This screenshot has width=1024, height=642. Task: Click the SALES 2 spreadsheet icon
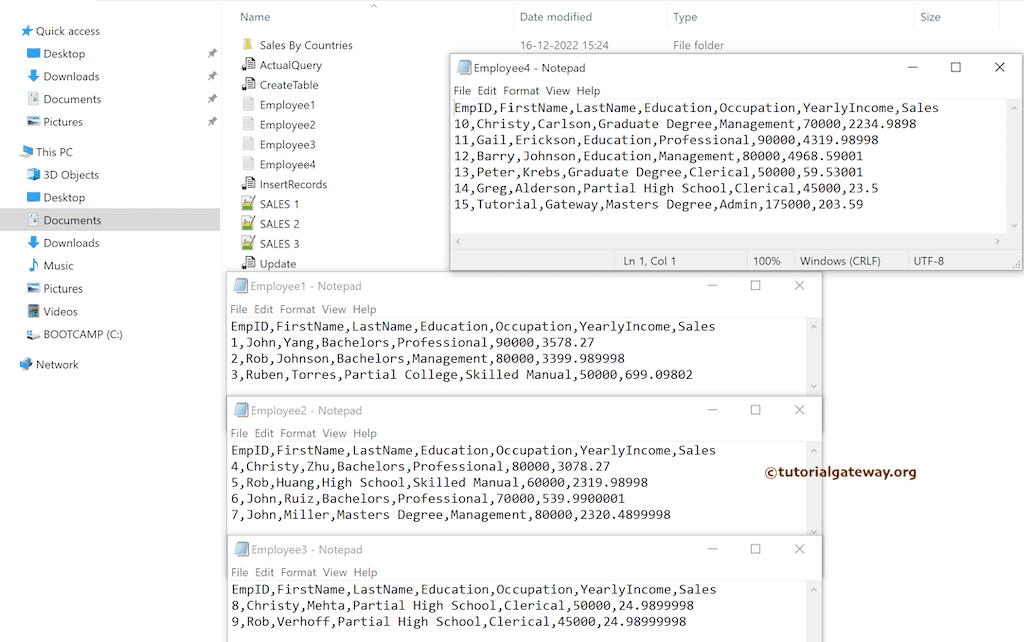(x=248, y=223)
